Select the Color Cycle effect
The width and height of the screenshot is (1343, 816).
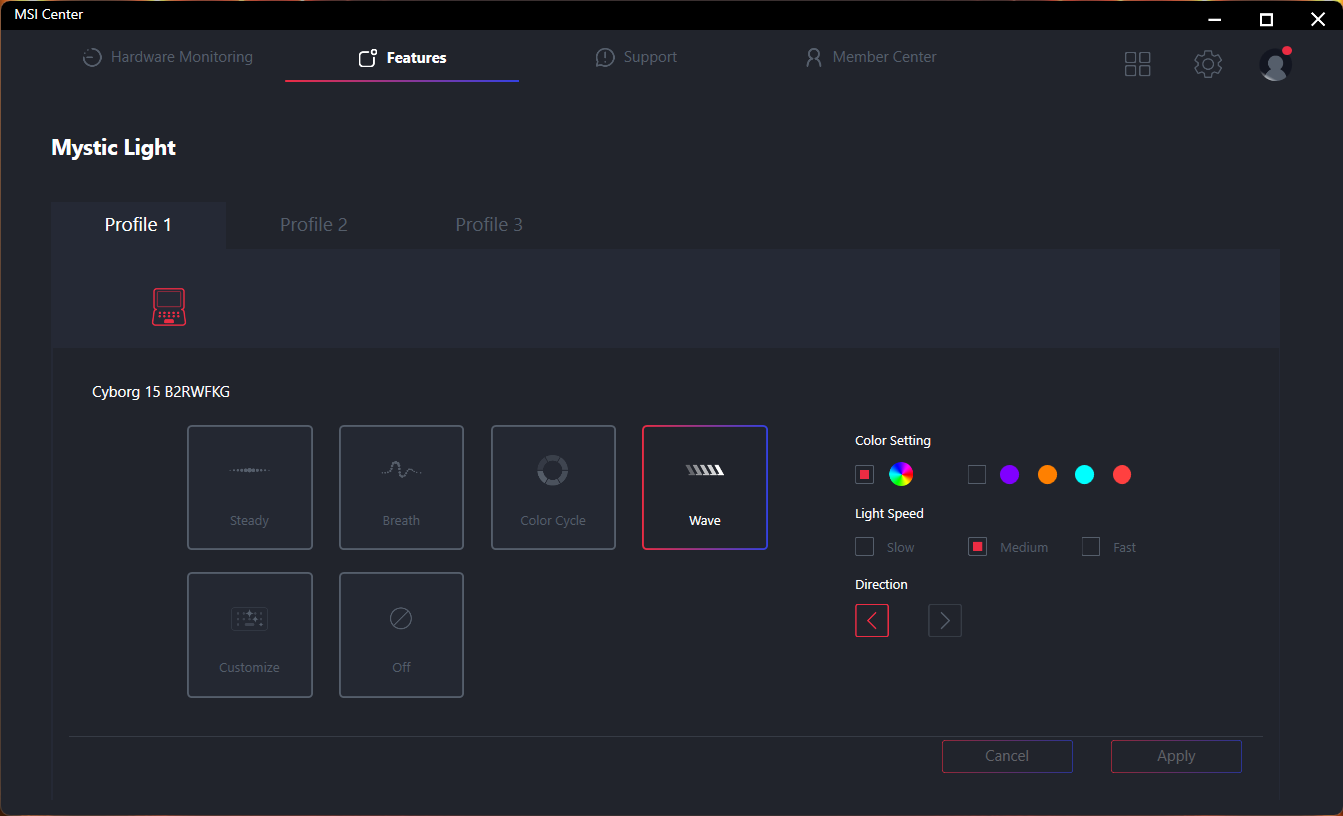coord(553,487)
